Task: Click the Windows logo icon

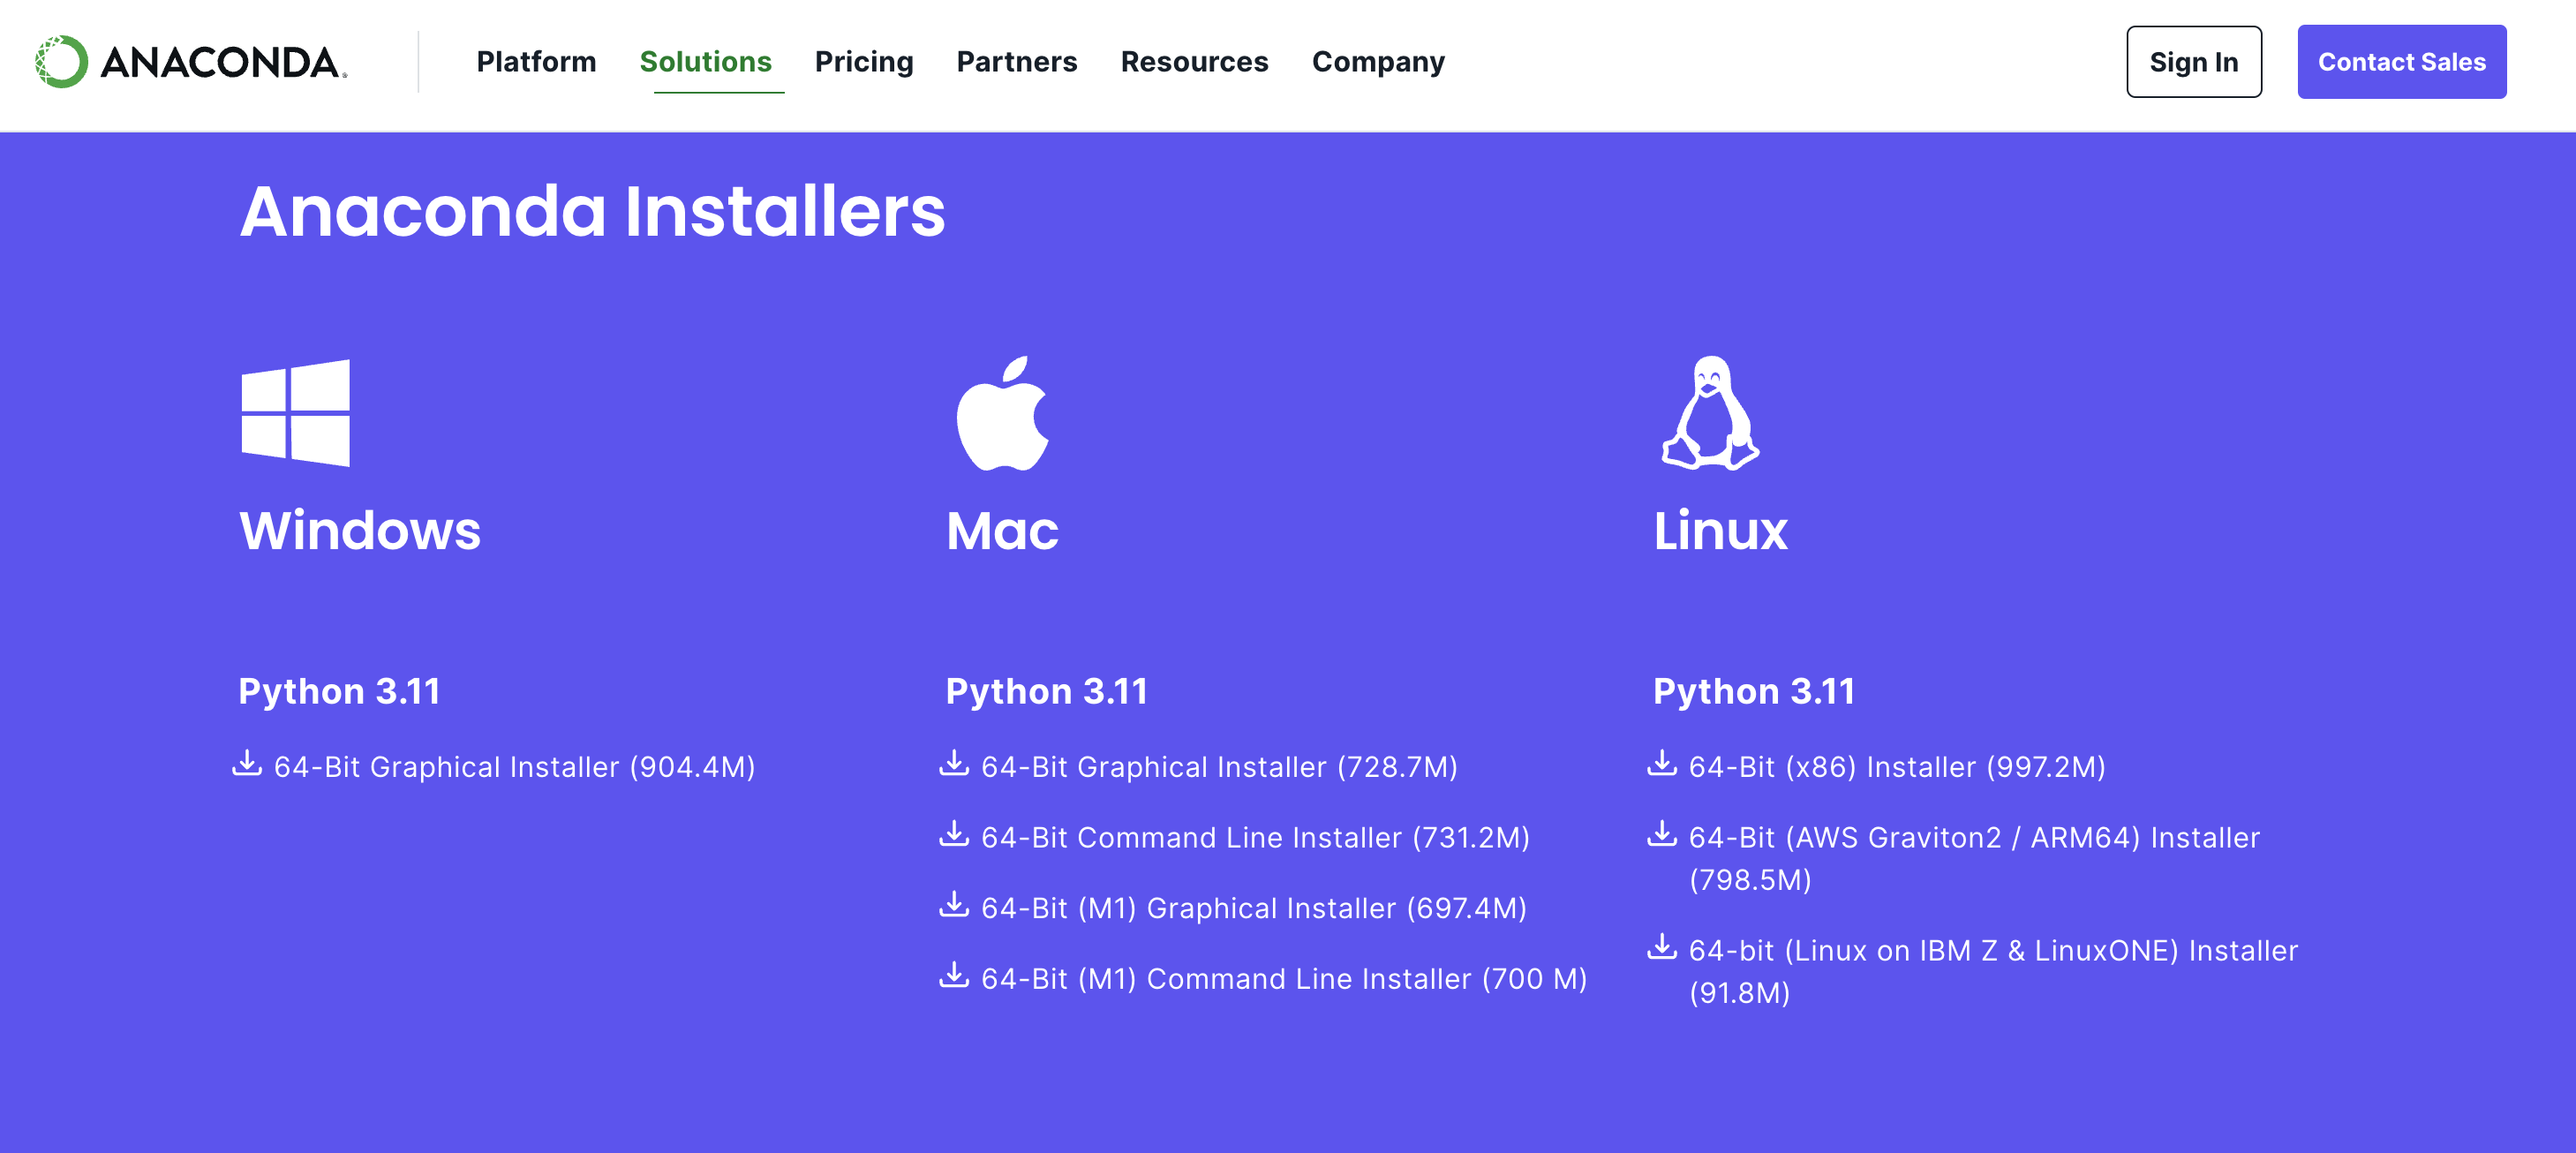Action: tap(295, 413)
